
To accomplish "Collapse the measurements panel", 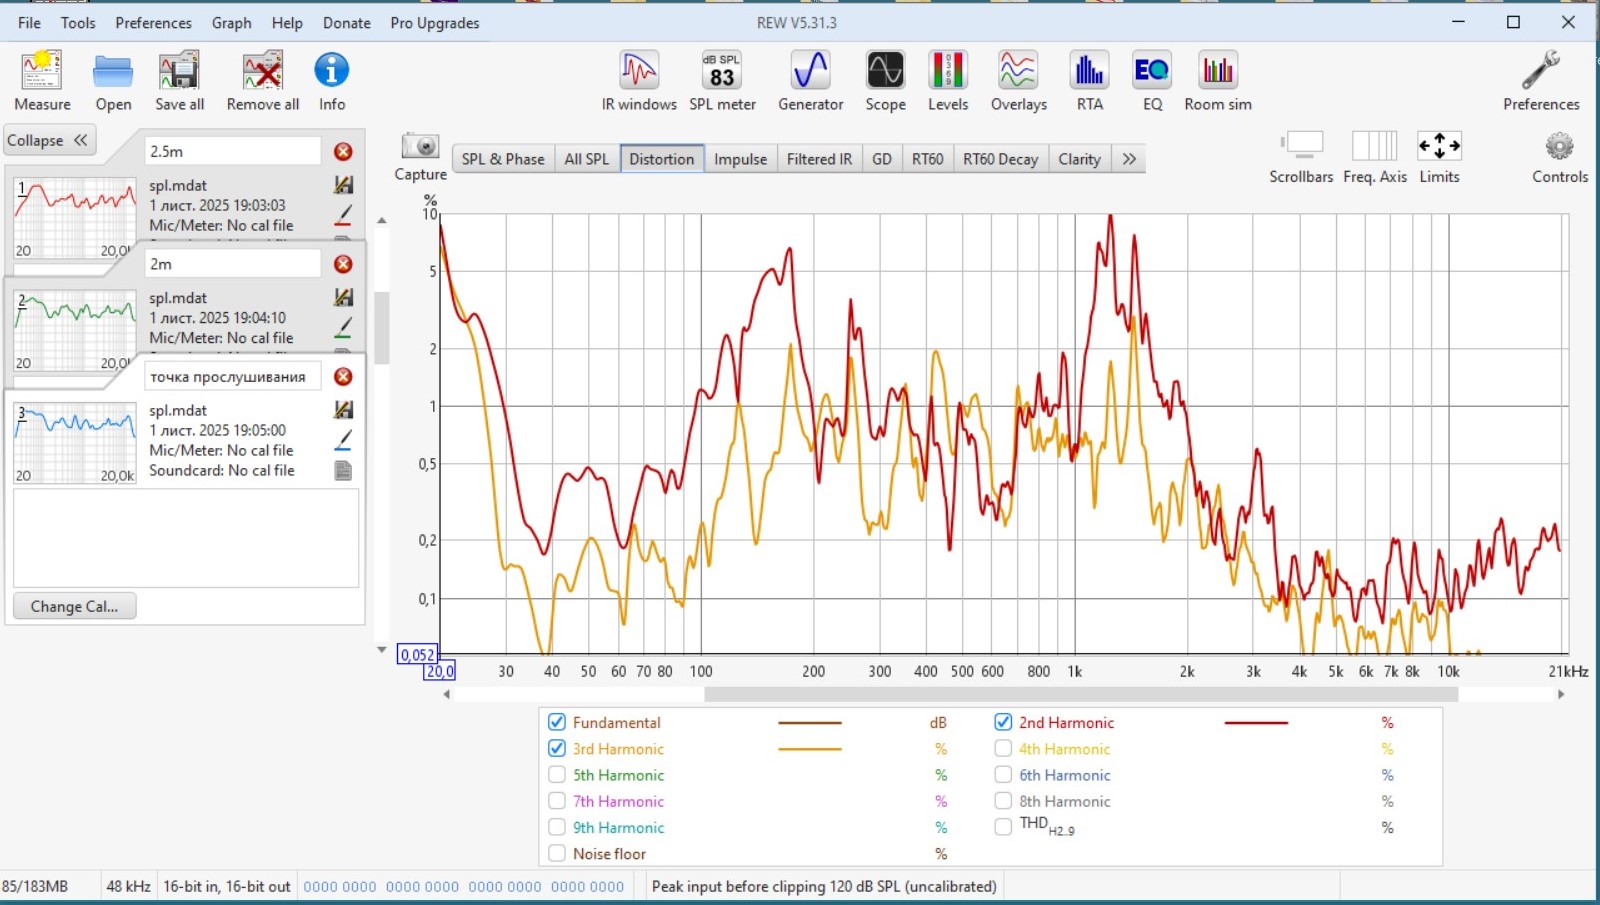I will [50, 141].
